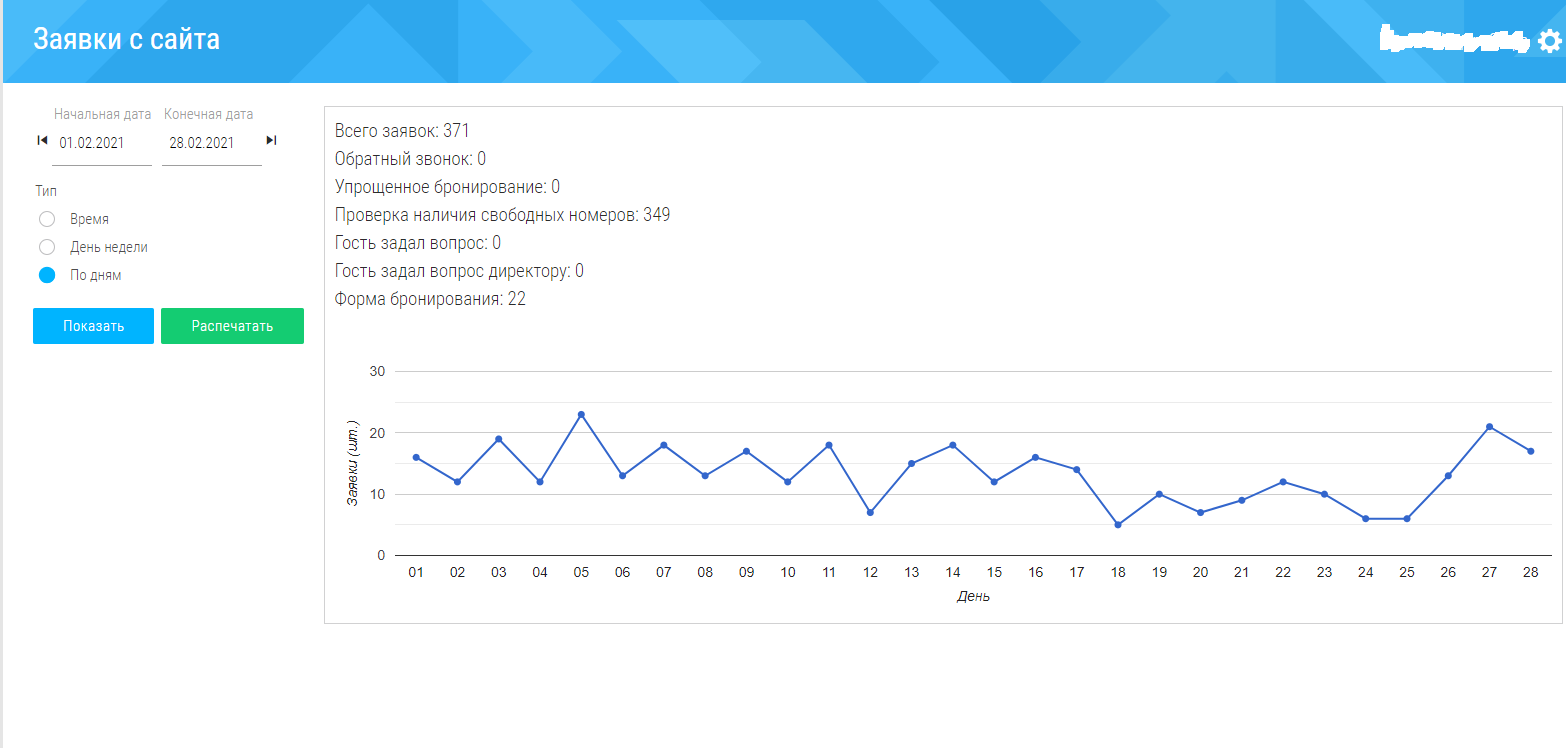Screen dimensions: 1566x748
Task: Click the chart data point for day 03
Action: pyautogui.click(x=499, y=439)
